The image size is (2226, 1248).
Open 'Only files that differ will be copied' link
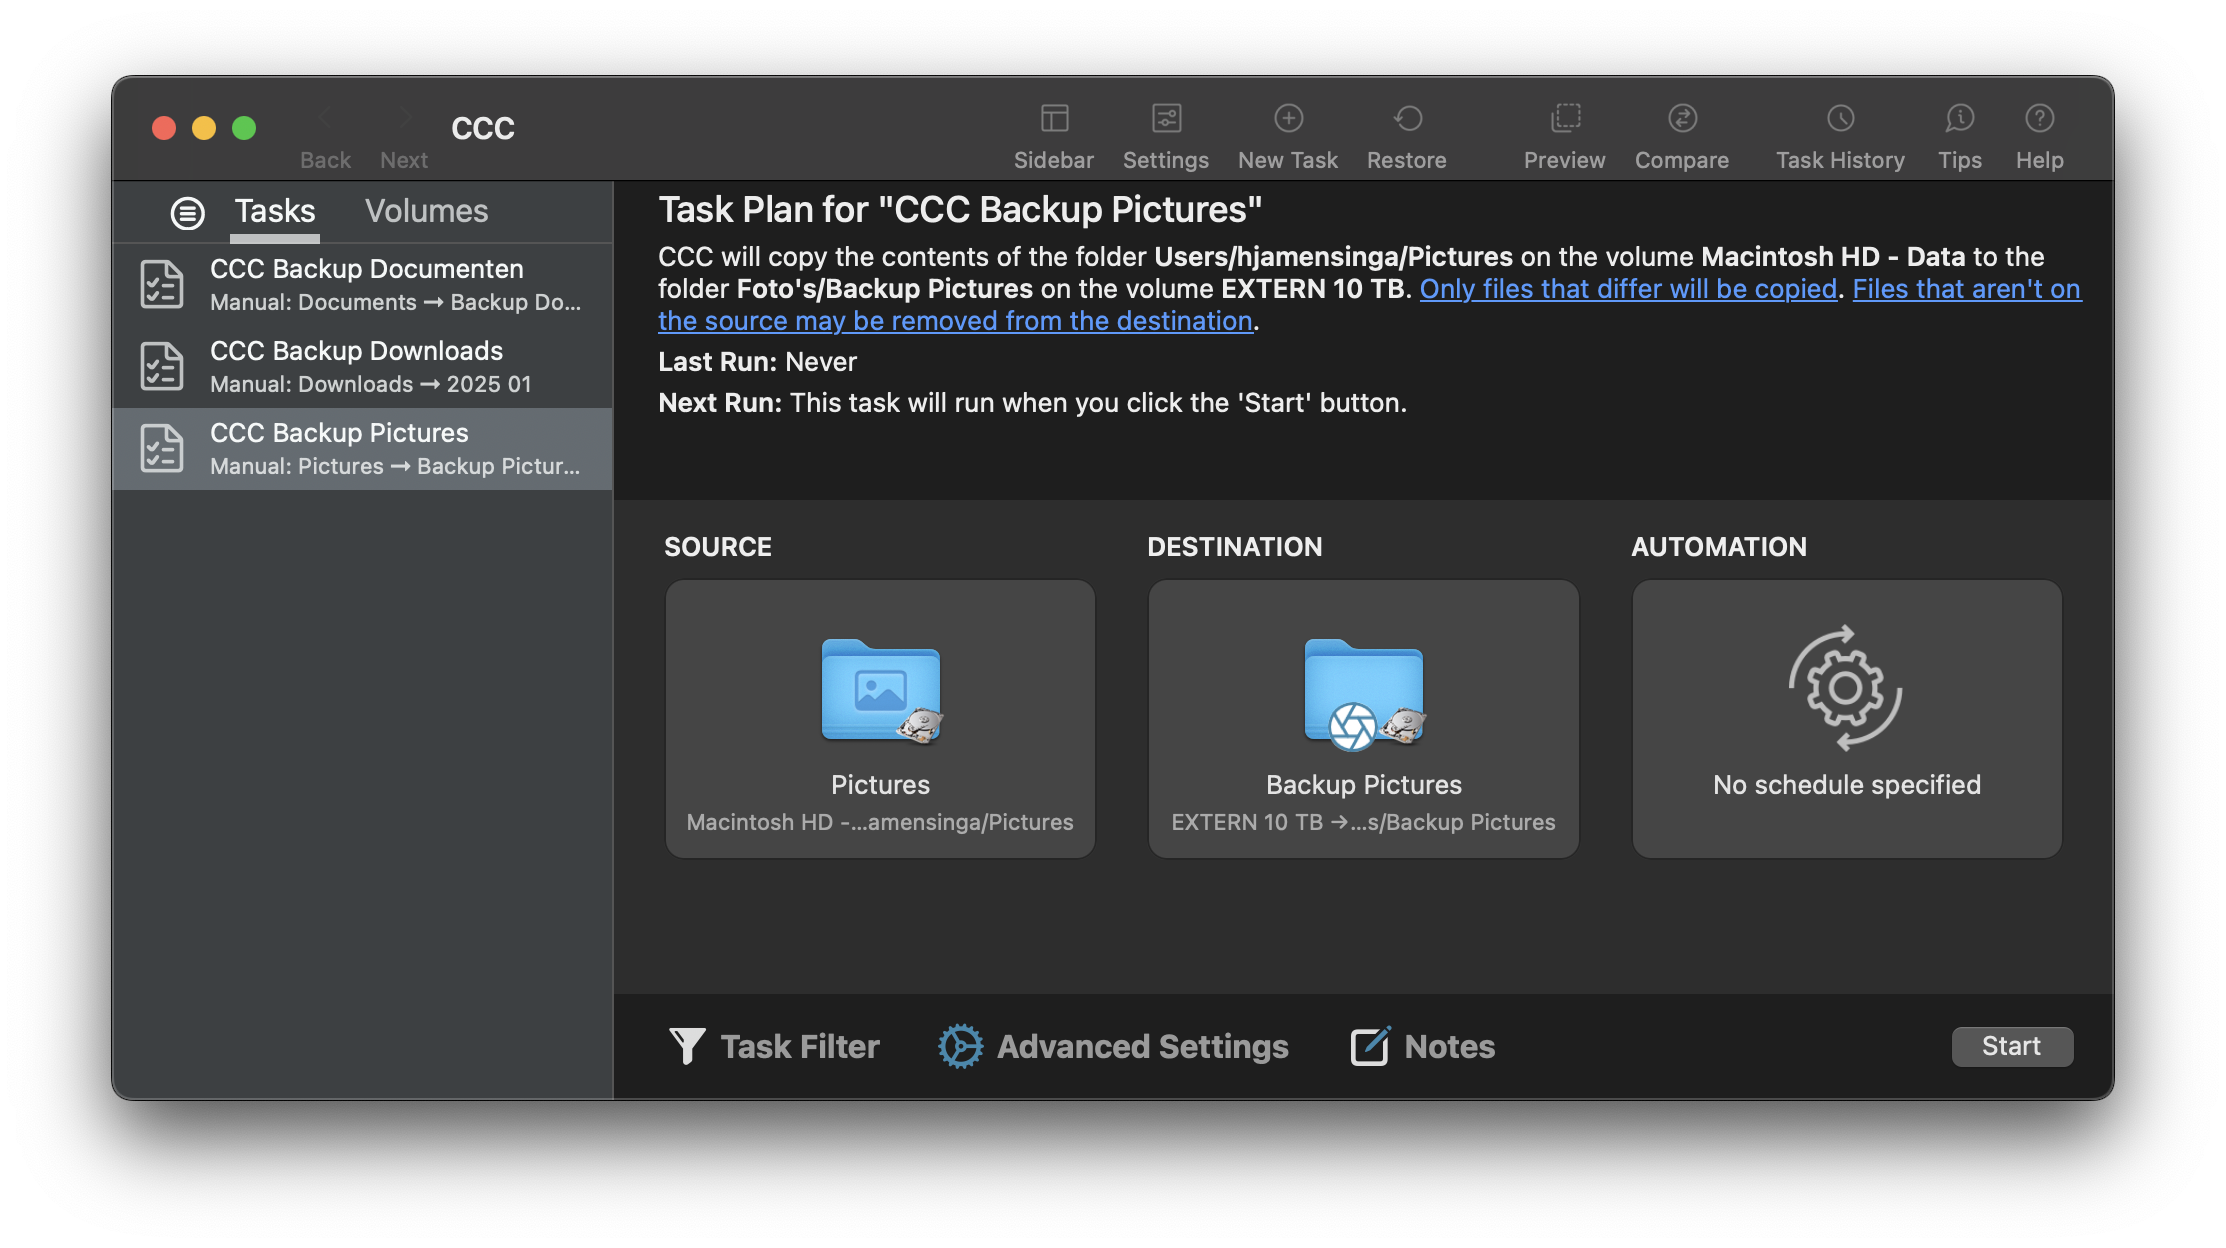(1628, 289)
